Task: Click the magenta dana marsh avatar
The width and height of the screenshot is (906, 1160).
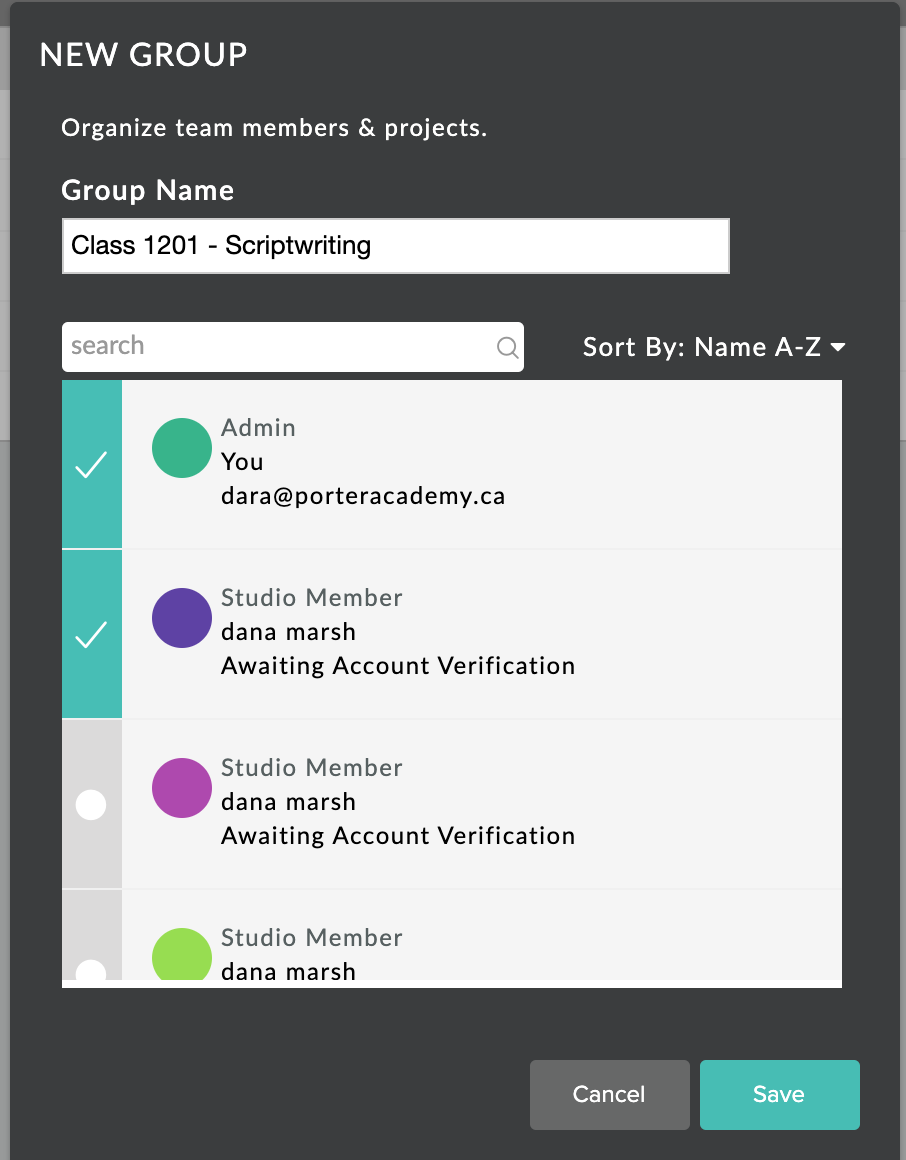Action: pos(182,788)
